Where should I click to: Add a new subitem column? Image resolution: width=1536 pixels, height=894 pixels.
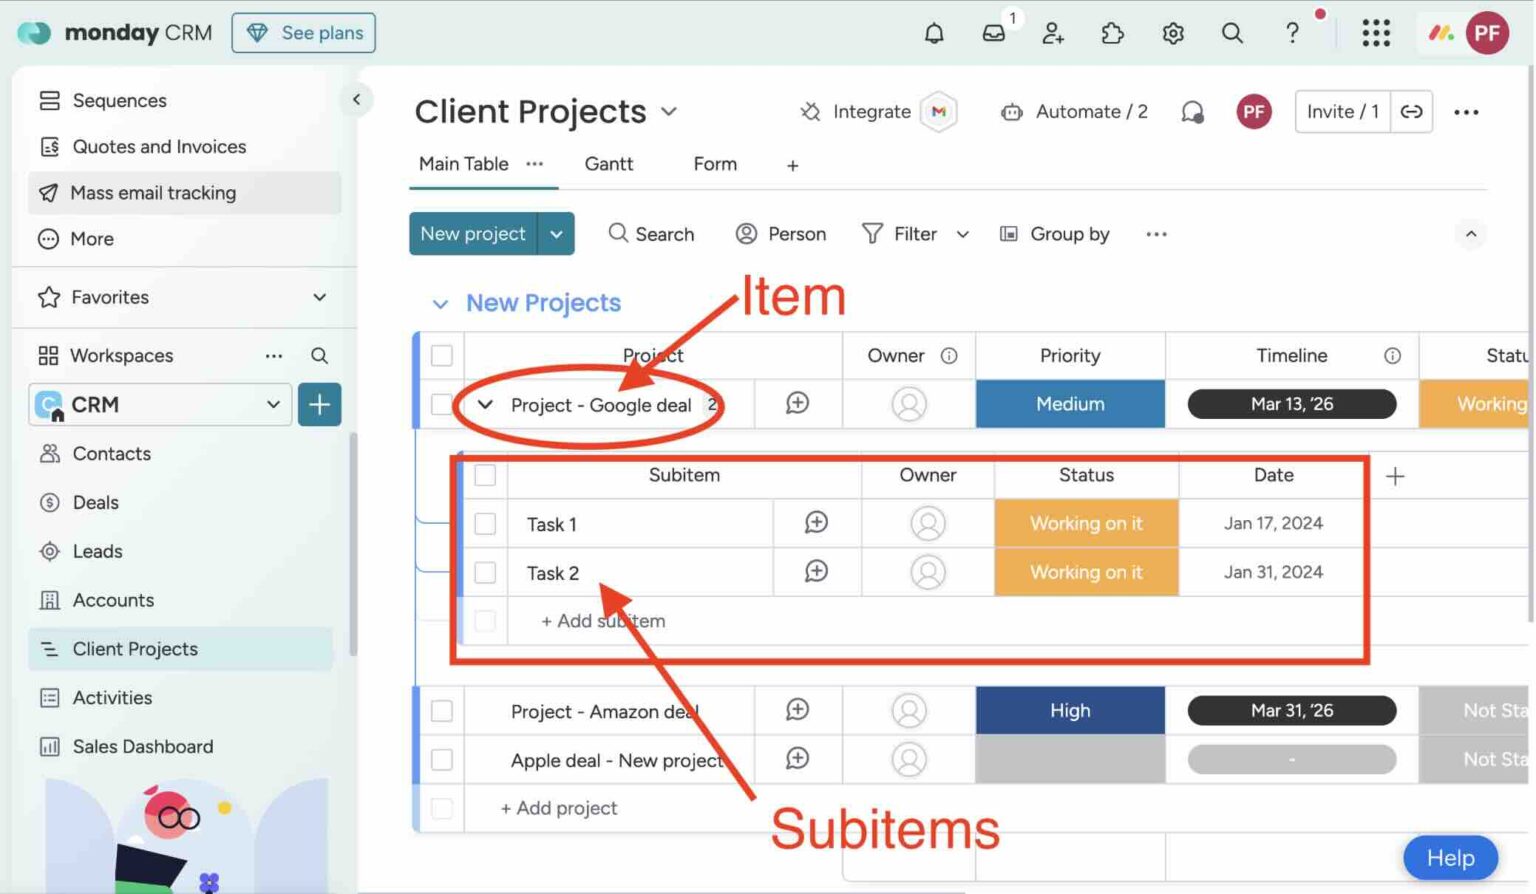point(1395,476)
